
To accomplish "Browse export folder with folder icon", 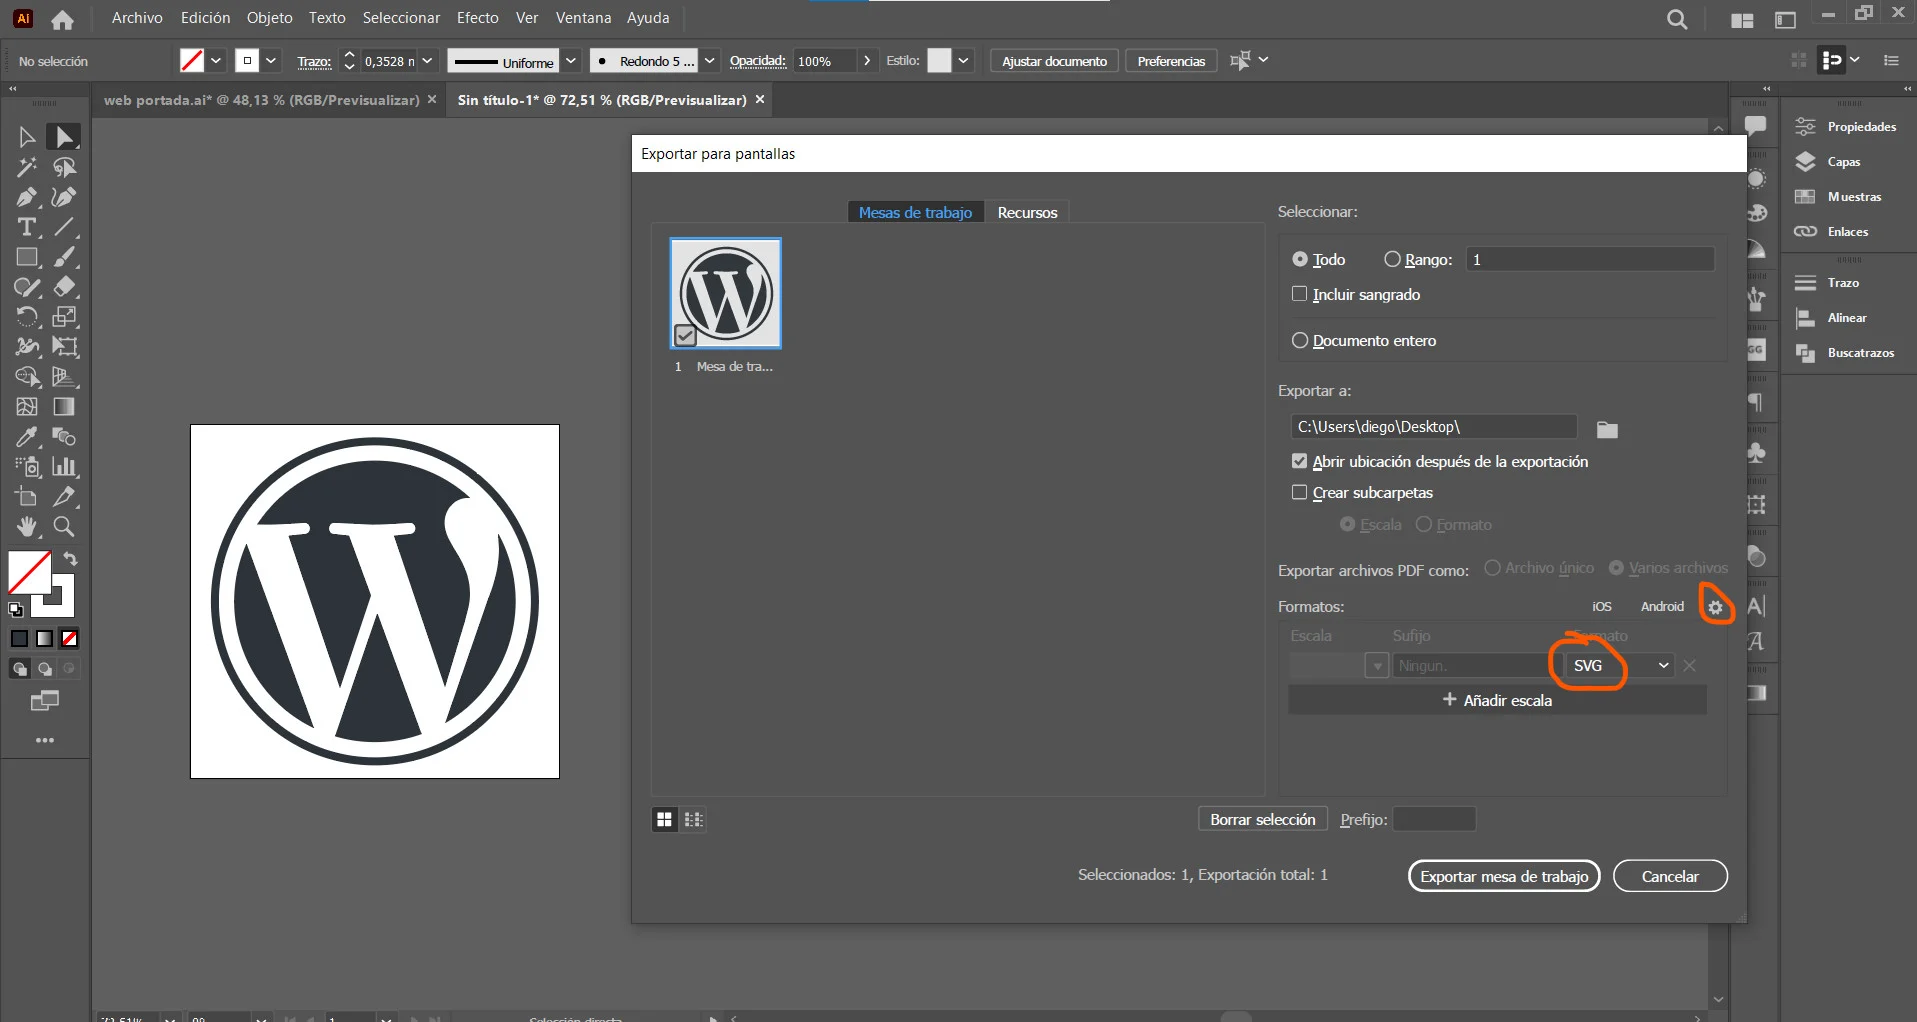I will [1607, 429].
